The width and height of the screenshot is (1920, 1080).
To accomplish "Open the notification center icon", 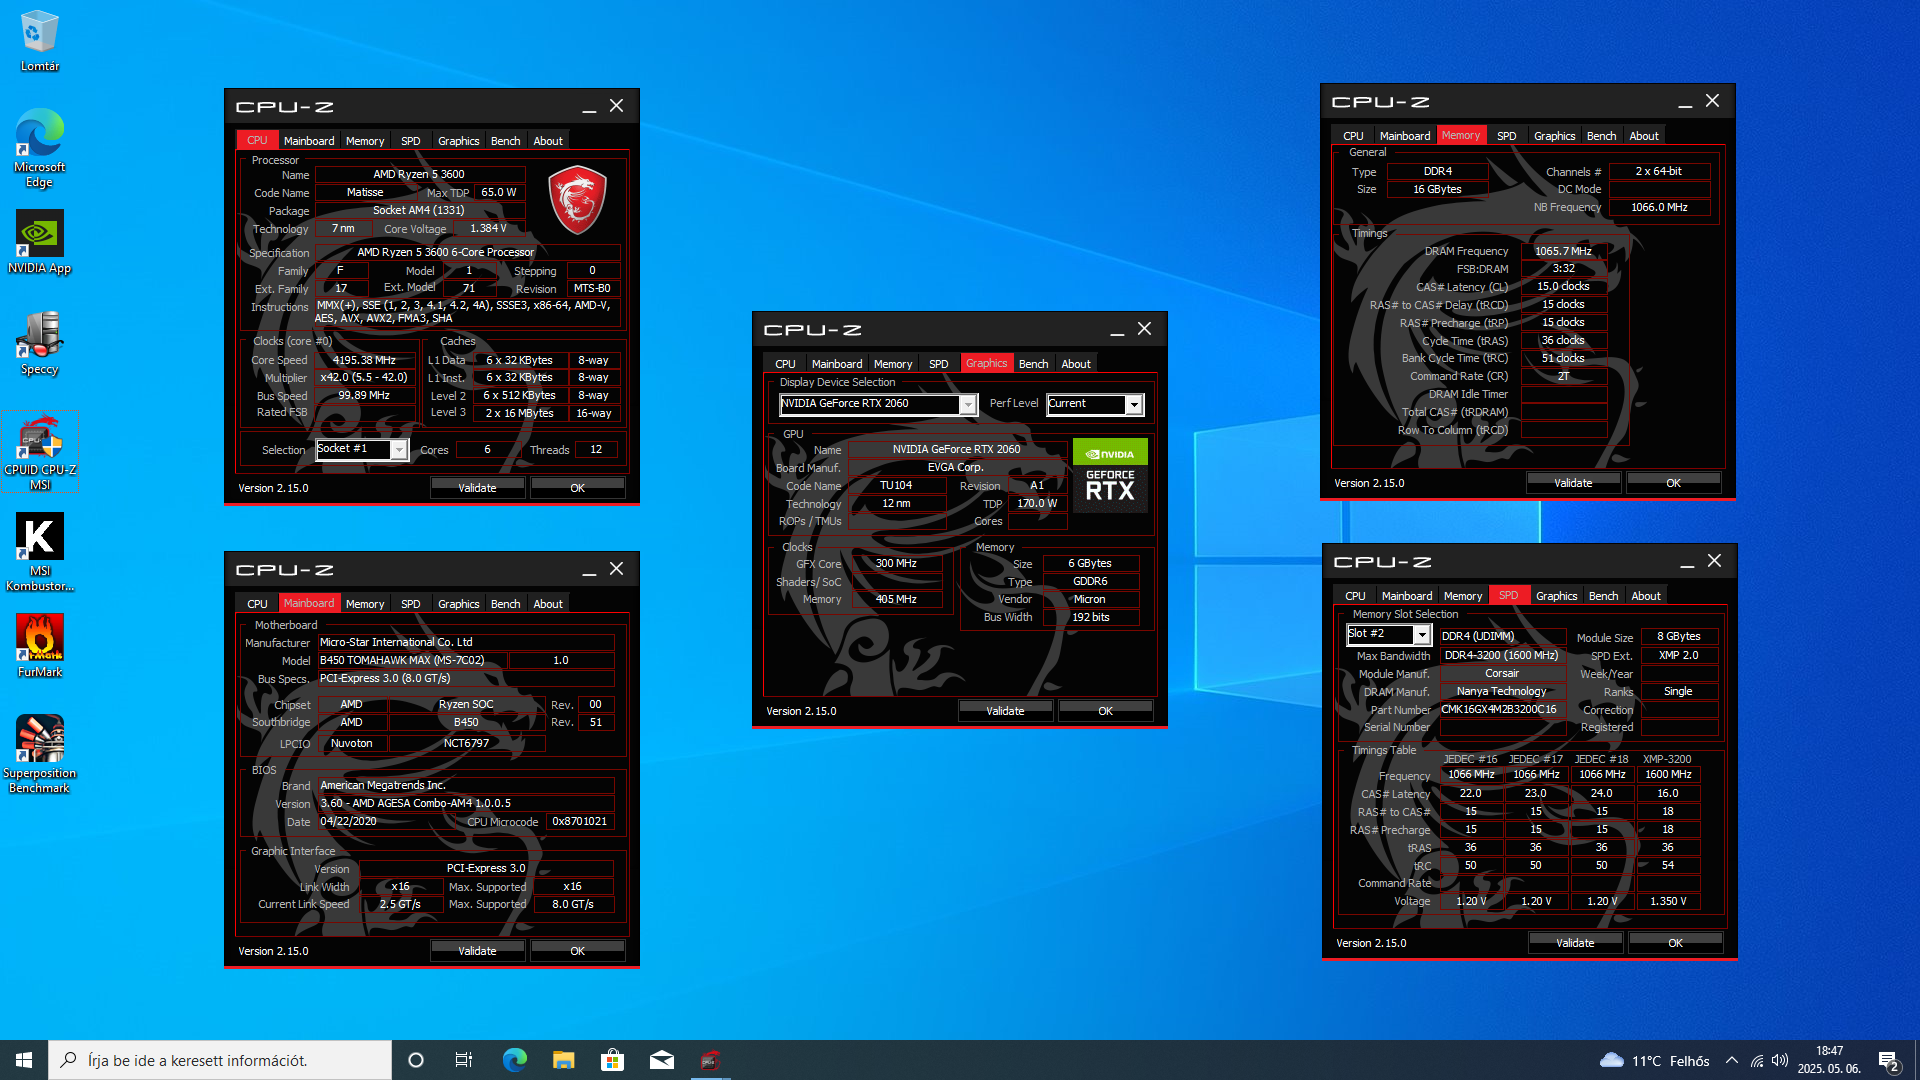I will click(x=1888, y=1060).
